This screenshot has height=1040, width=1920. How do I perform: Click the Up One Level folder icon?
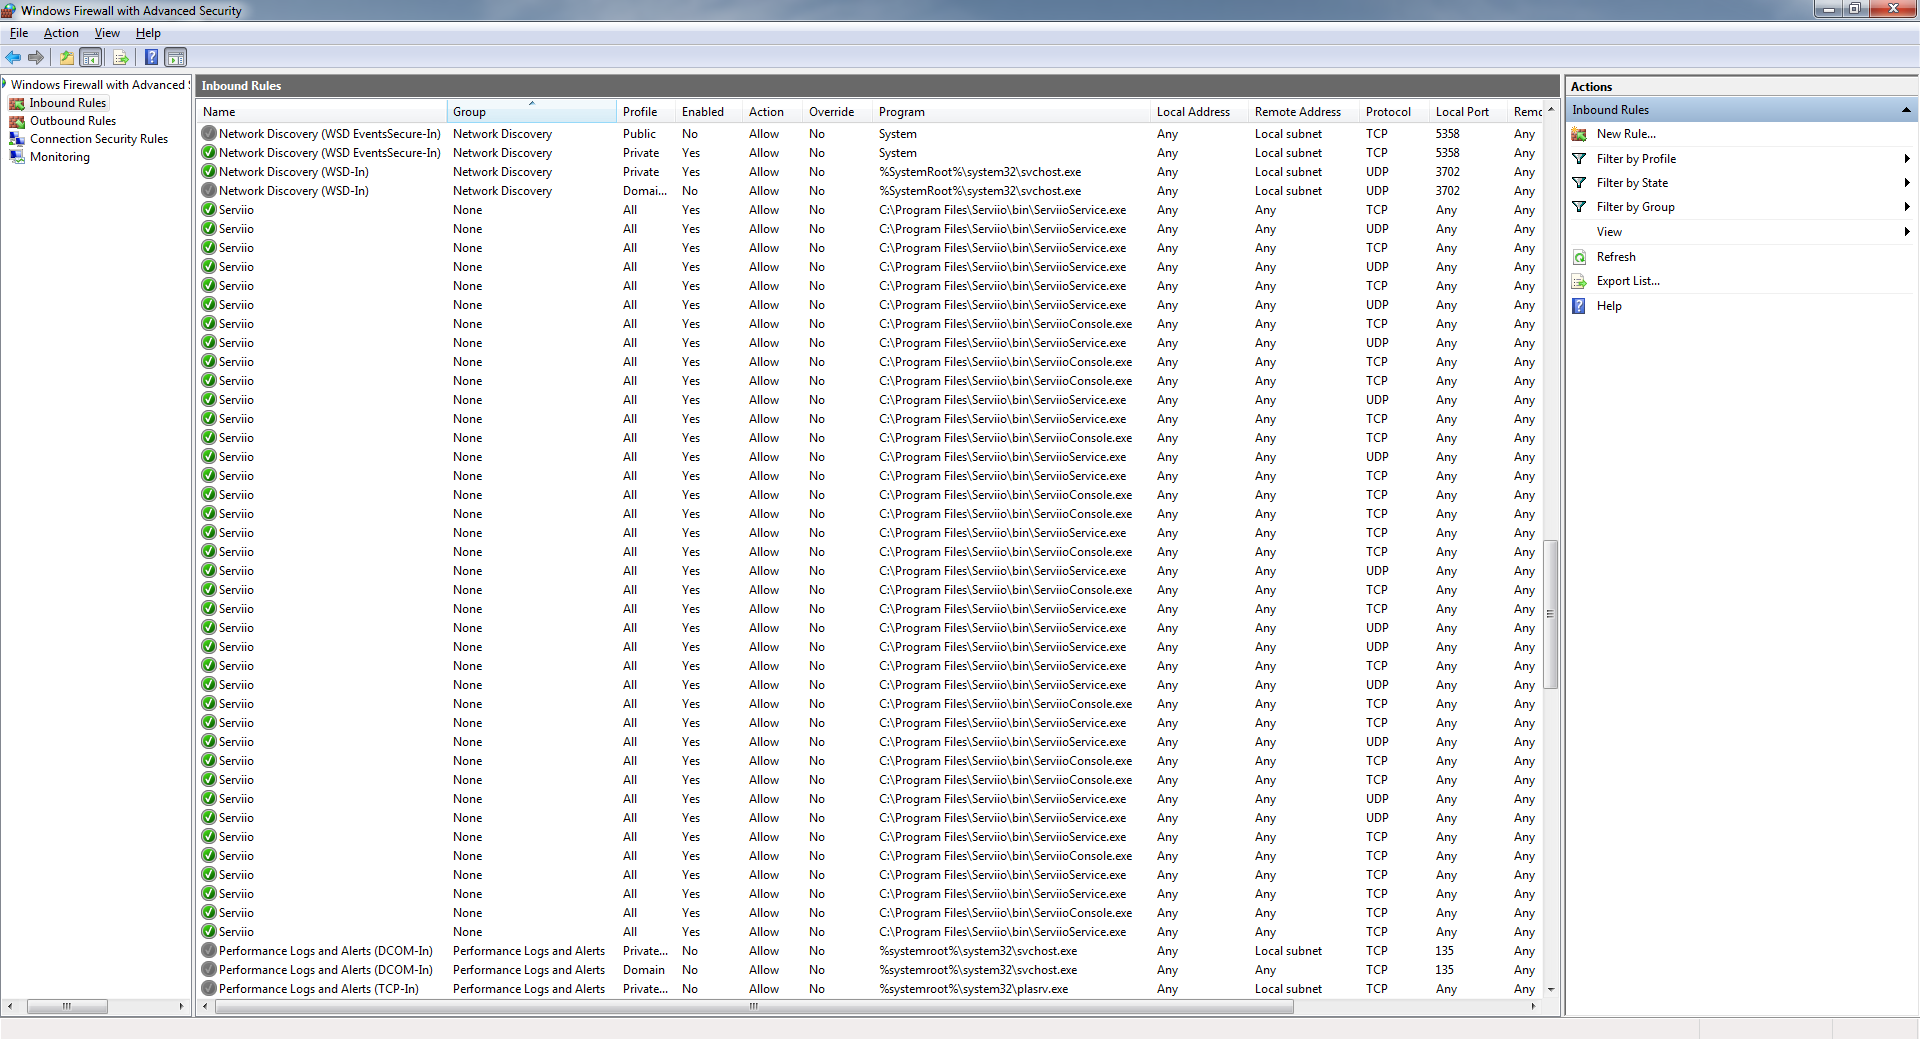tap(66, 58)
